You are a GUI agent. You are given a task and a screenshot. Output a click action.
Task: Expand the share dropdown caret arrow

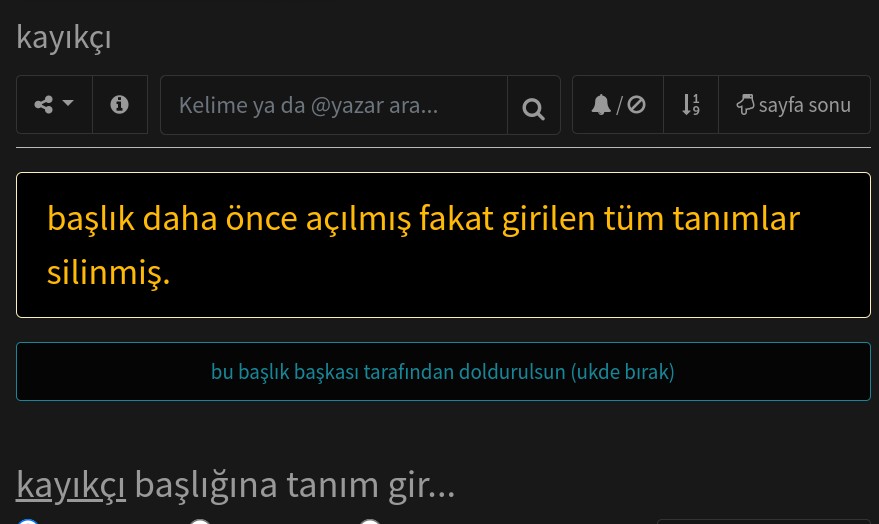[68, 103]
